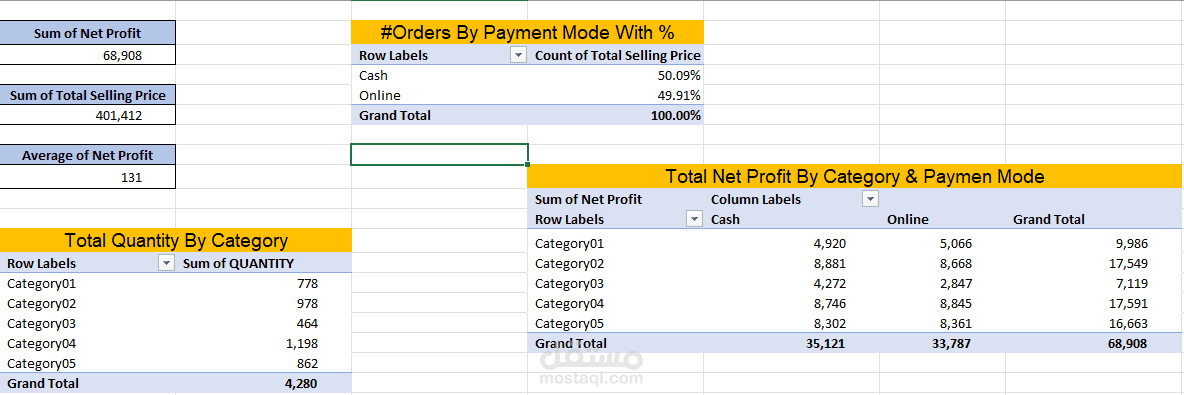Select the 401,412 value cell
This screenshot has height=395, width=1184.
click(88, 116)
